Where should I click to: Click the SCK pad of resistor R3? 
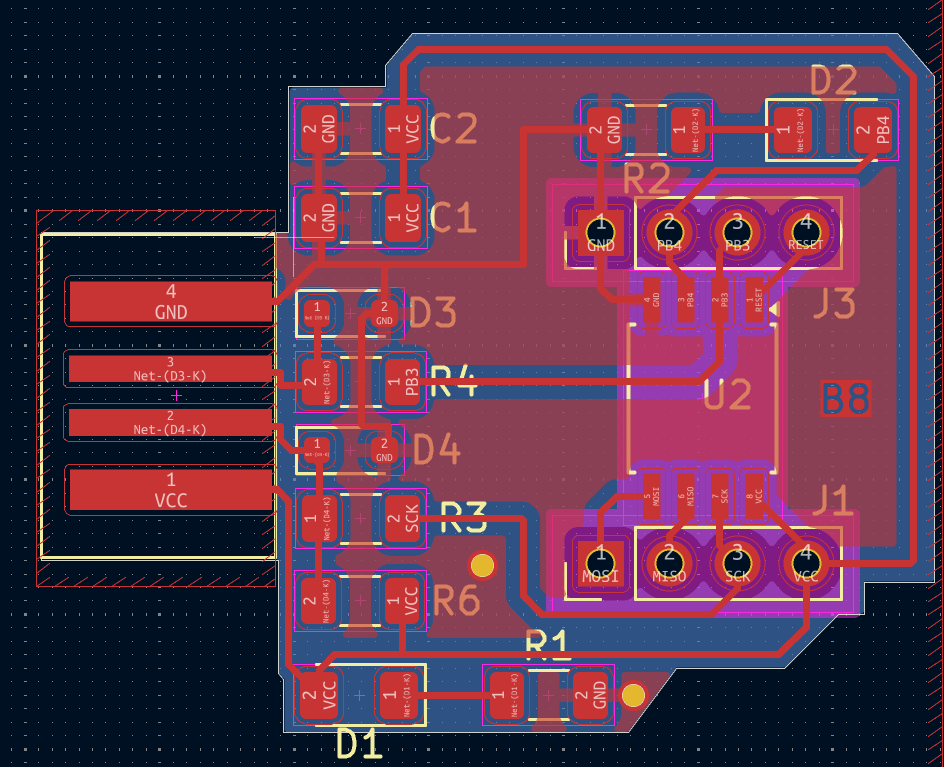403,518
